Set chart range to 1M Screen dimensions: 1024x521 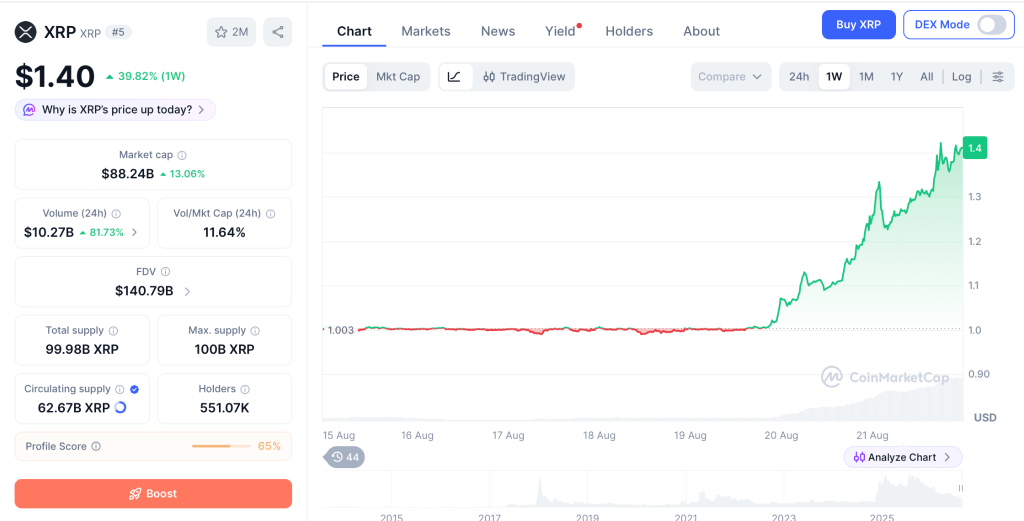click(x=866, y=77)
